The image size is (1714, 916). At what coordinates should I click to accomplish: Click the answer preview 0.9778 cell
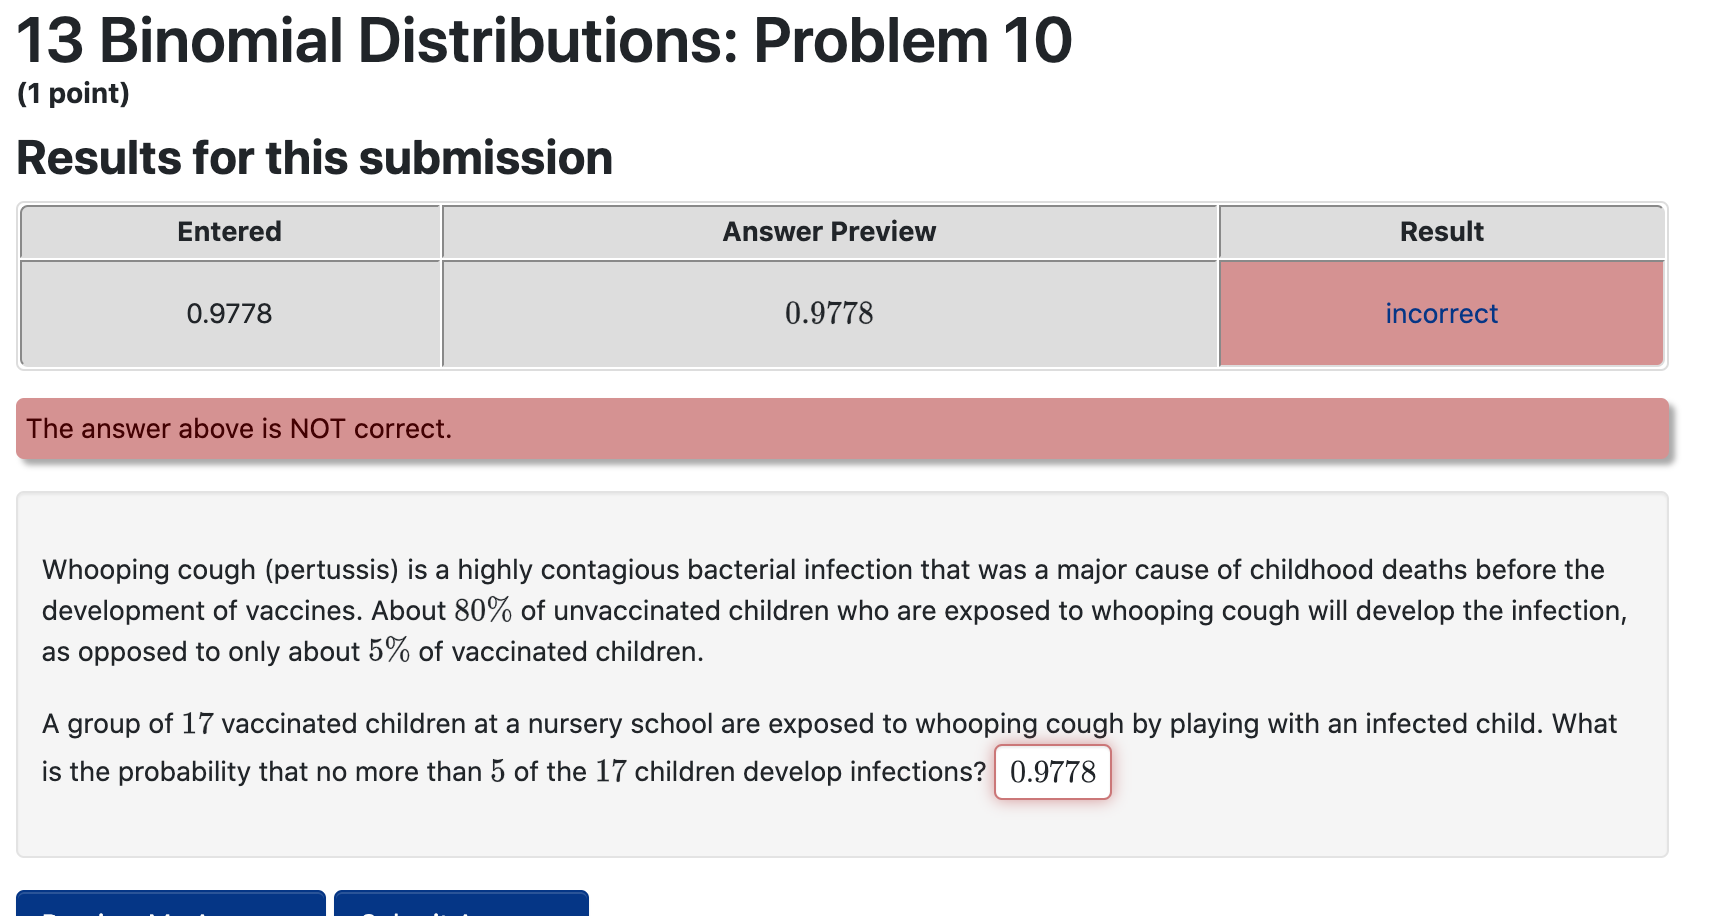point(829,313)
